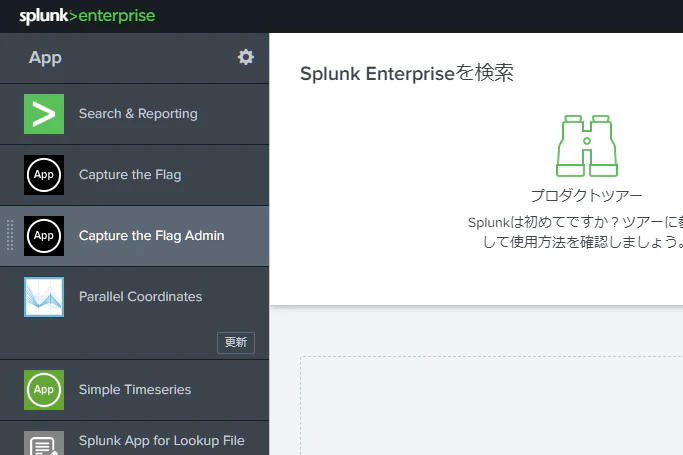Open the Search & Reporting app

click(x=138, y=114)
